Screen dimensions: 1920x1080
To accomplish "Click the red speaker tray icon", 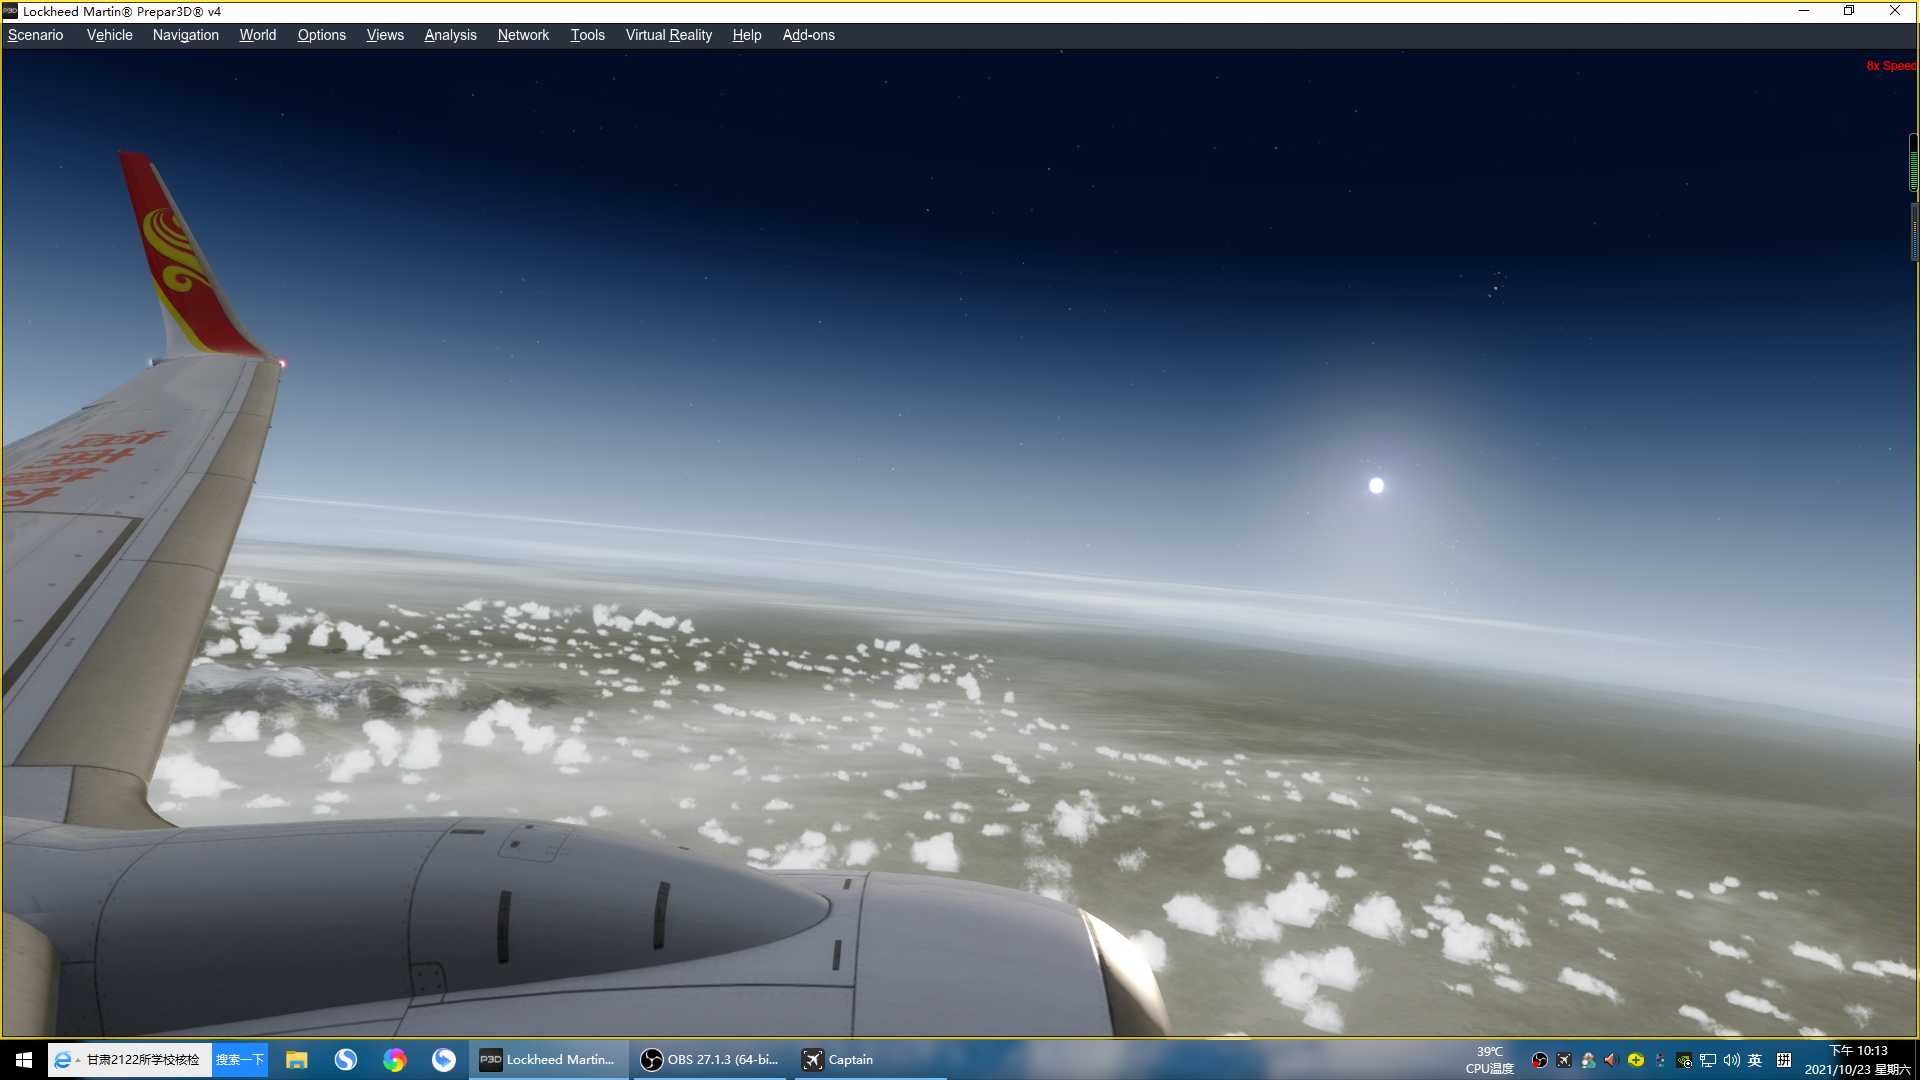I will coord(1611,1060).
